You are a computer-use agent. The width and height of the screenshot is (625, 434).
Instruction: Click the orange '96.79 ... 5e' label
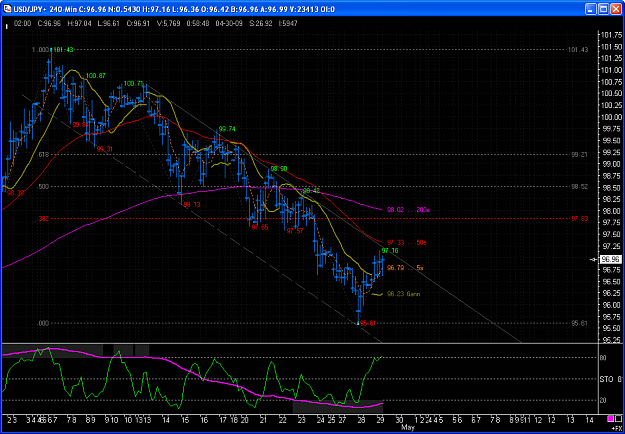(x=405, y=268)
